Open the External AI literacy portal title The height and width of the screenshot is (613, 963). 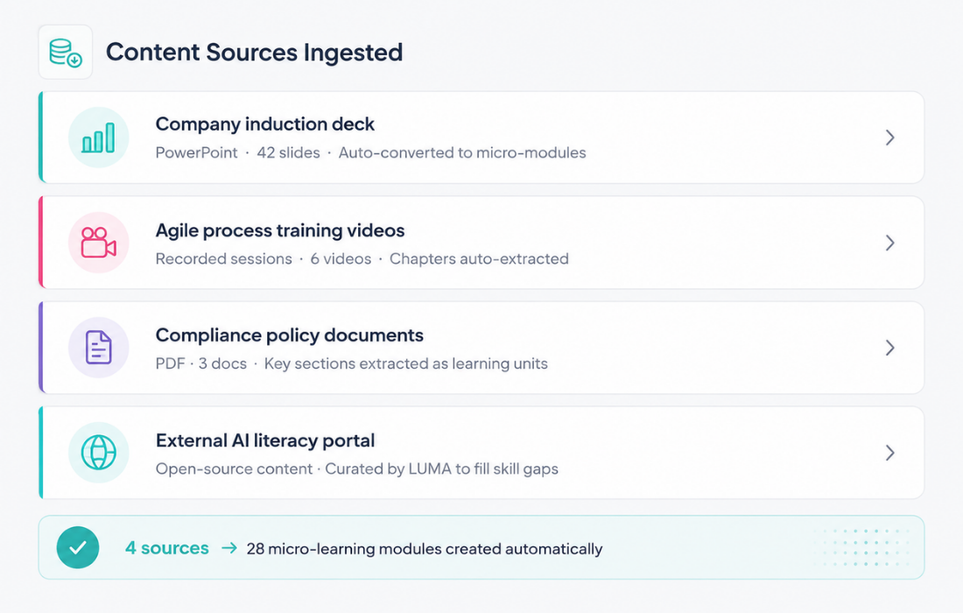pyautogui.click(x=265, y=440)
